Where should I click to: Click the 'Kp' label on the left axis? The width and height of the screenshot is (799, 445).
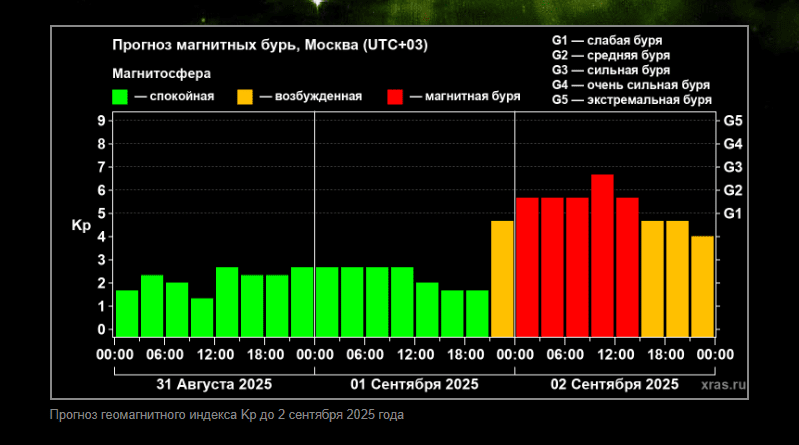coord(82,225)
